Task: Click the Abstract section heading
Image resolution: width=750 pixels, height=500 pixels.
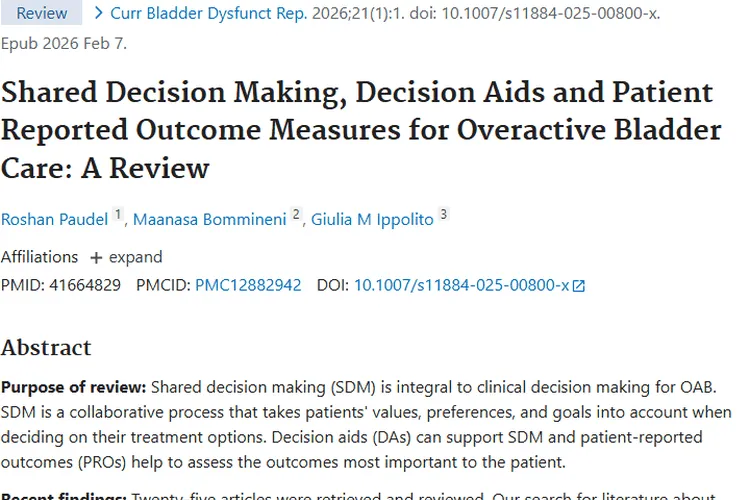Action: [x=46, y=348]
